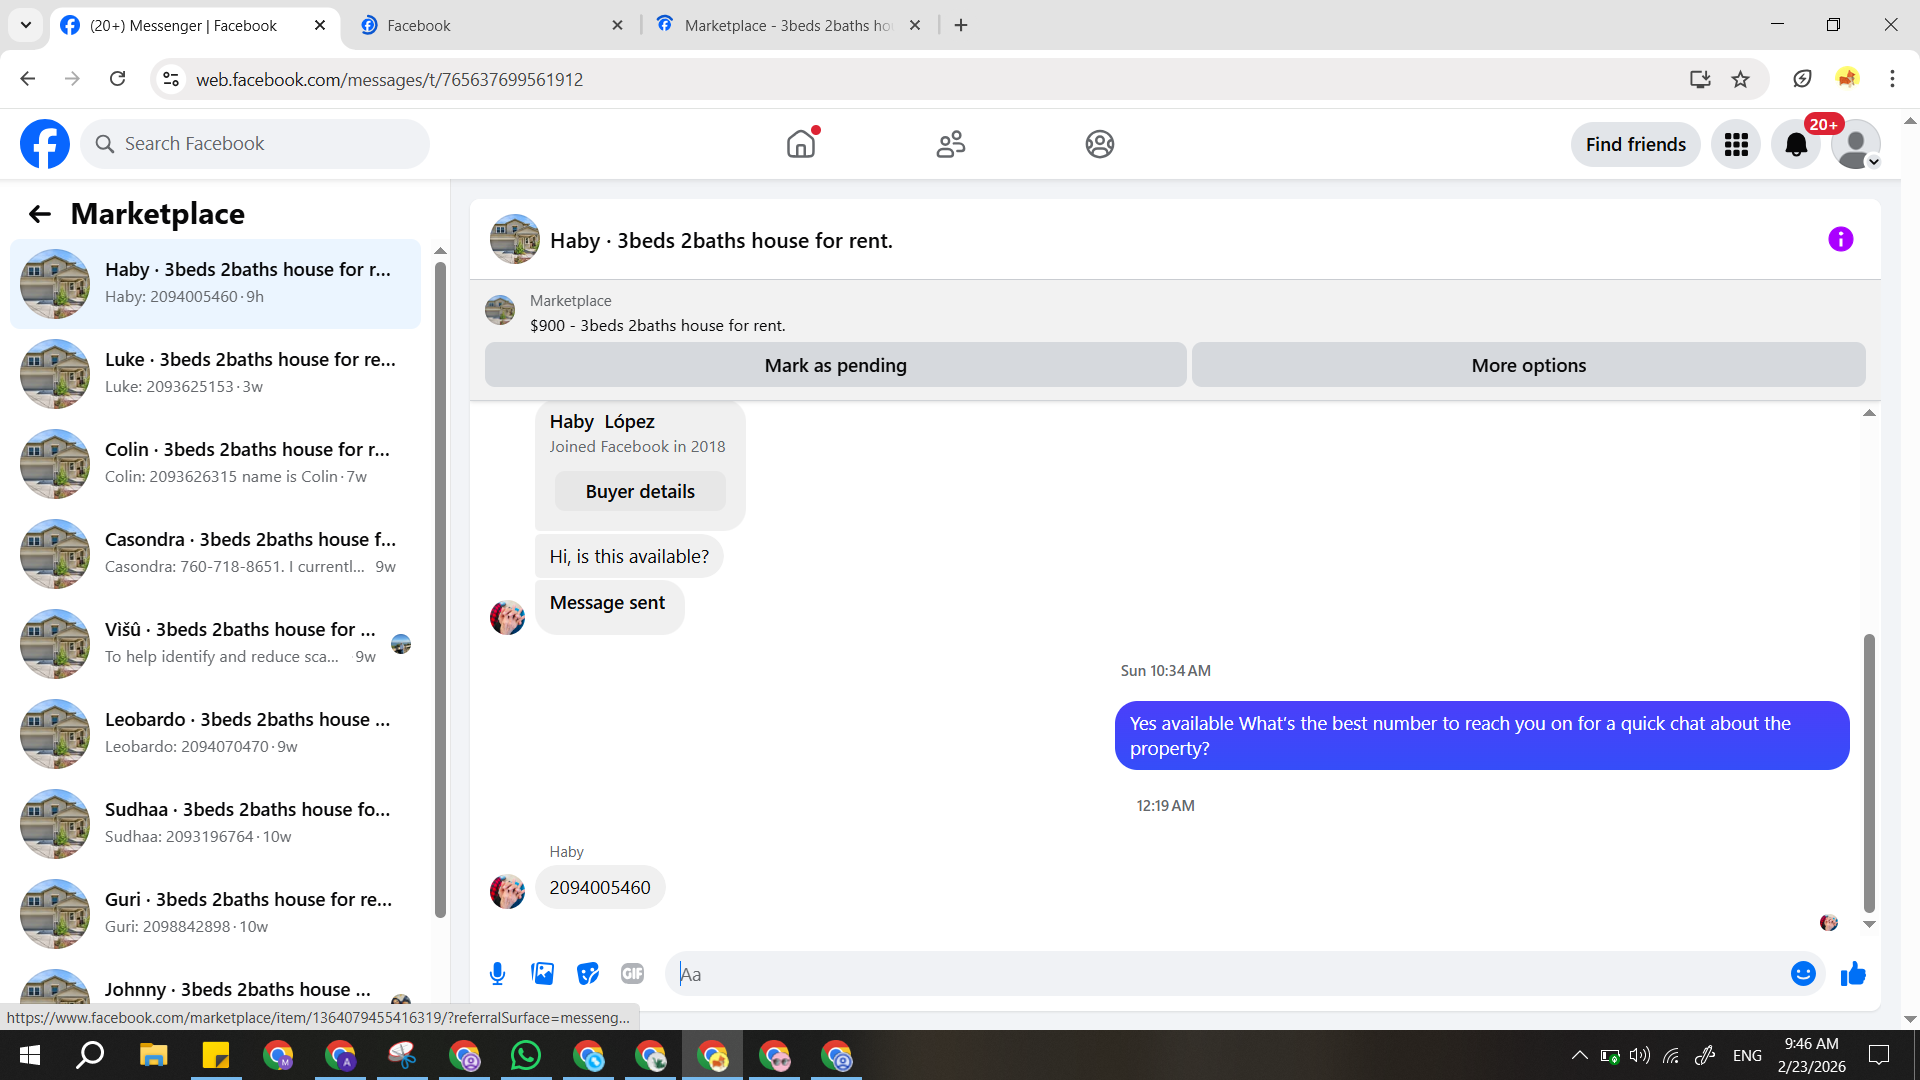
Task: Click the chat messages scrollbar
Action: click(1869, 773)
